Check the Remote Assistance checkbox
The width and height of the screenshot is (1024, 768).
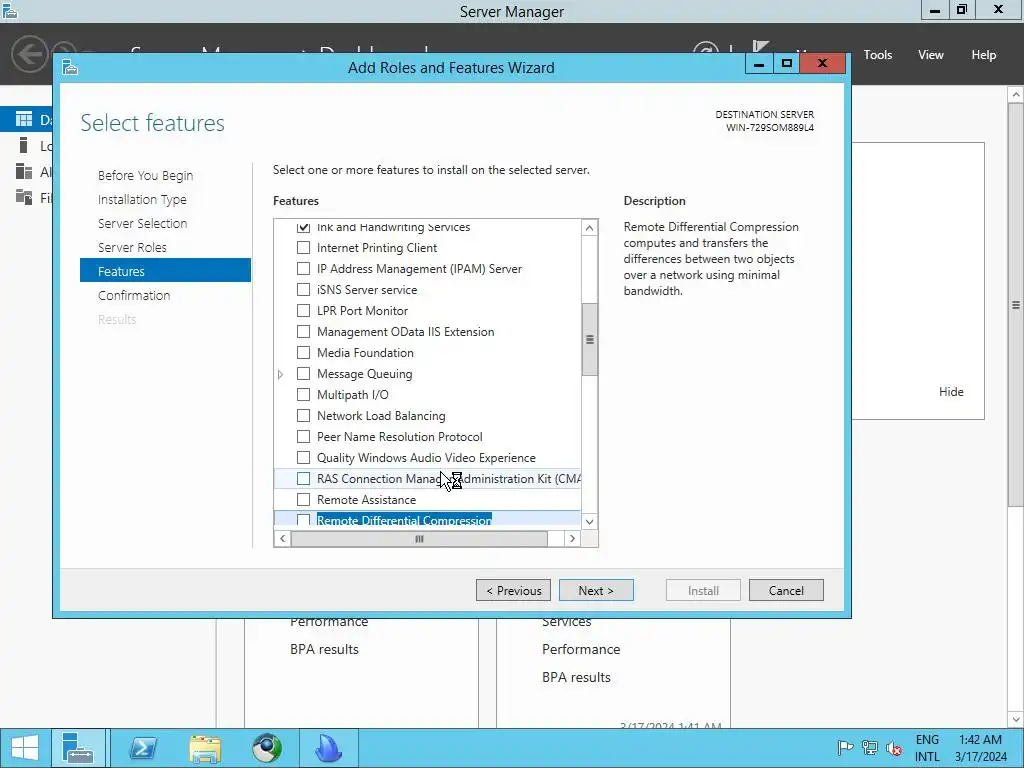[x=303, y=500]
